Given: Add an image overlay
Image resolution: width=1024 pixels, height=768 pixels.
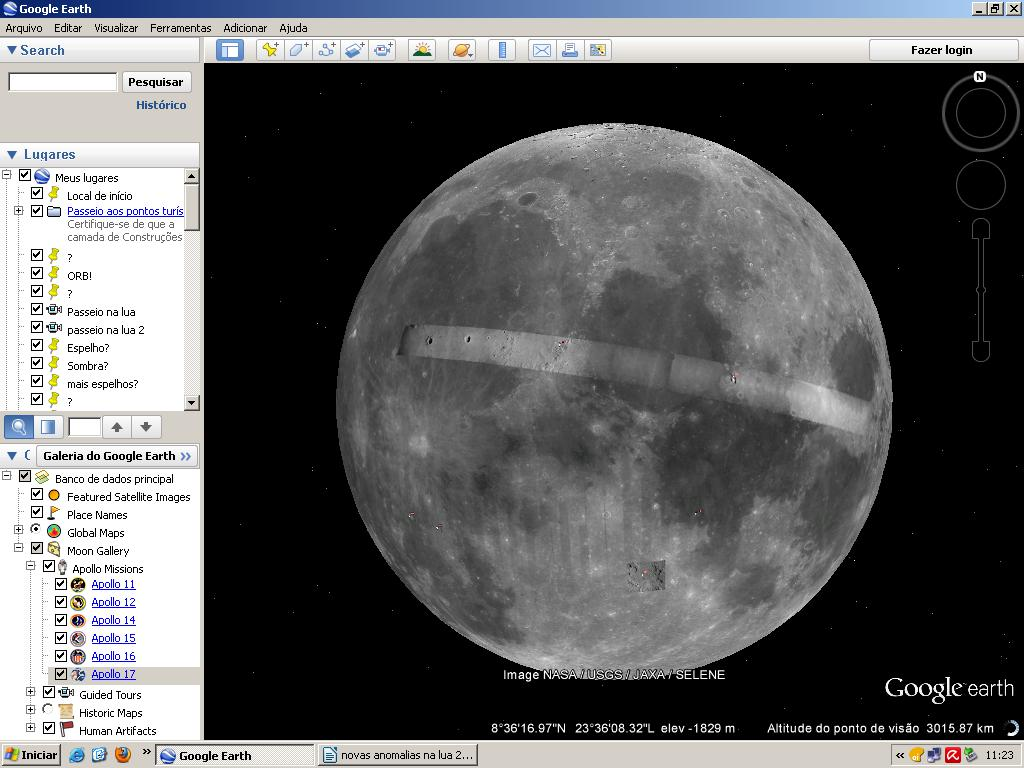Looking at the screenshot, I should [x=355, y=50].
